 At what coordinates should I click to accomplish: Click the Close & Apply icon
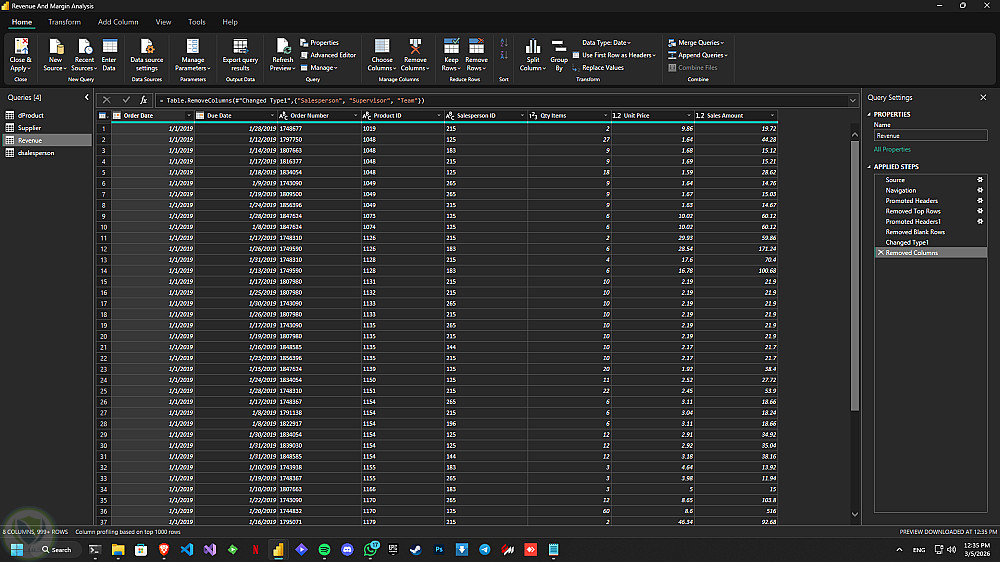pos(20,47)
